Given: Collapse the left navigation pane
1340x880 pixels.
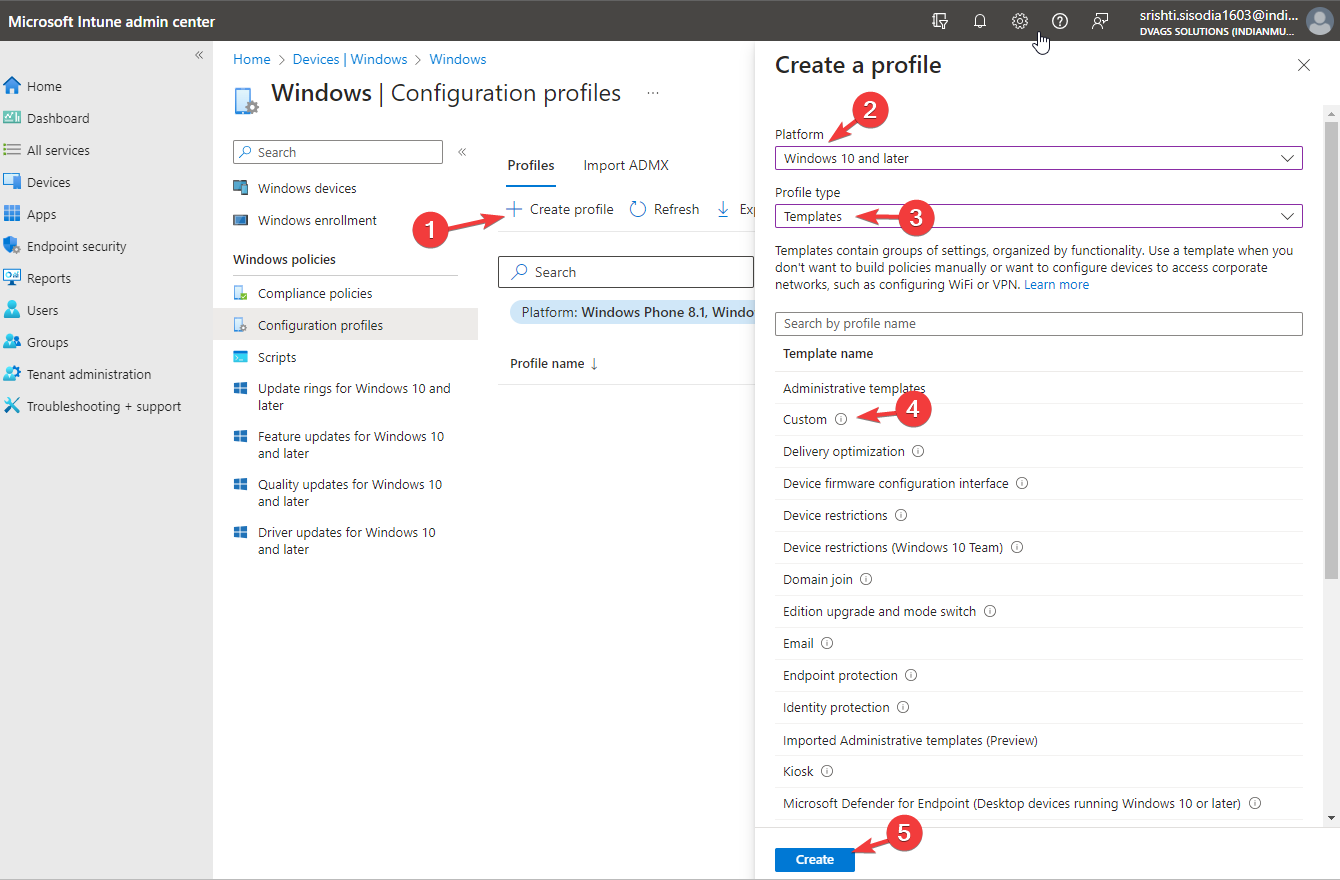Looking at the screenshot, I should [x=198, y=55].
